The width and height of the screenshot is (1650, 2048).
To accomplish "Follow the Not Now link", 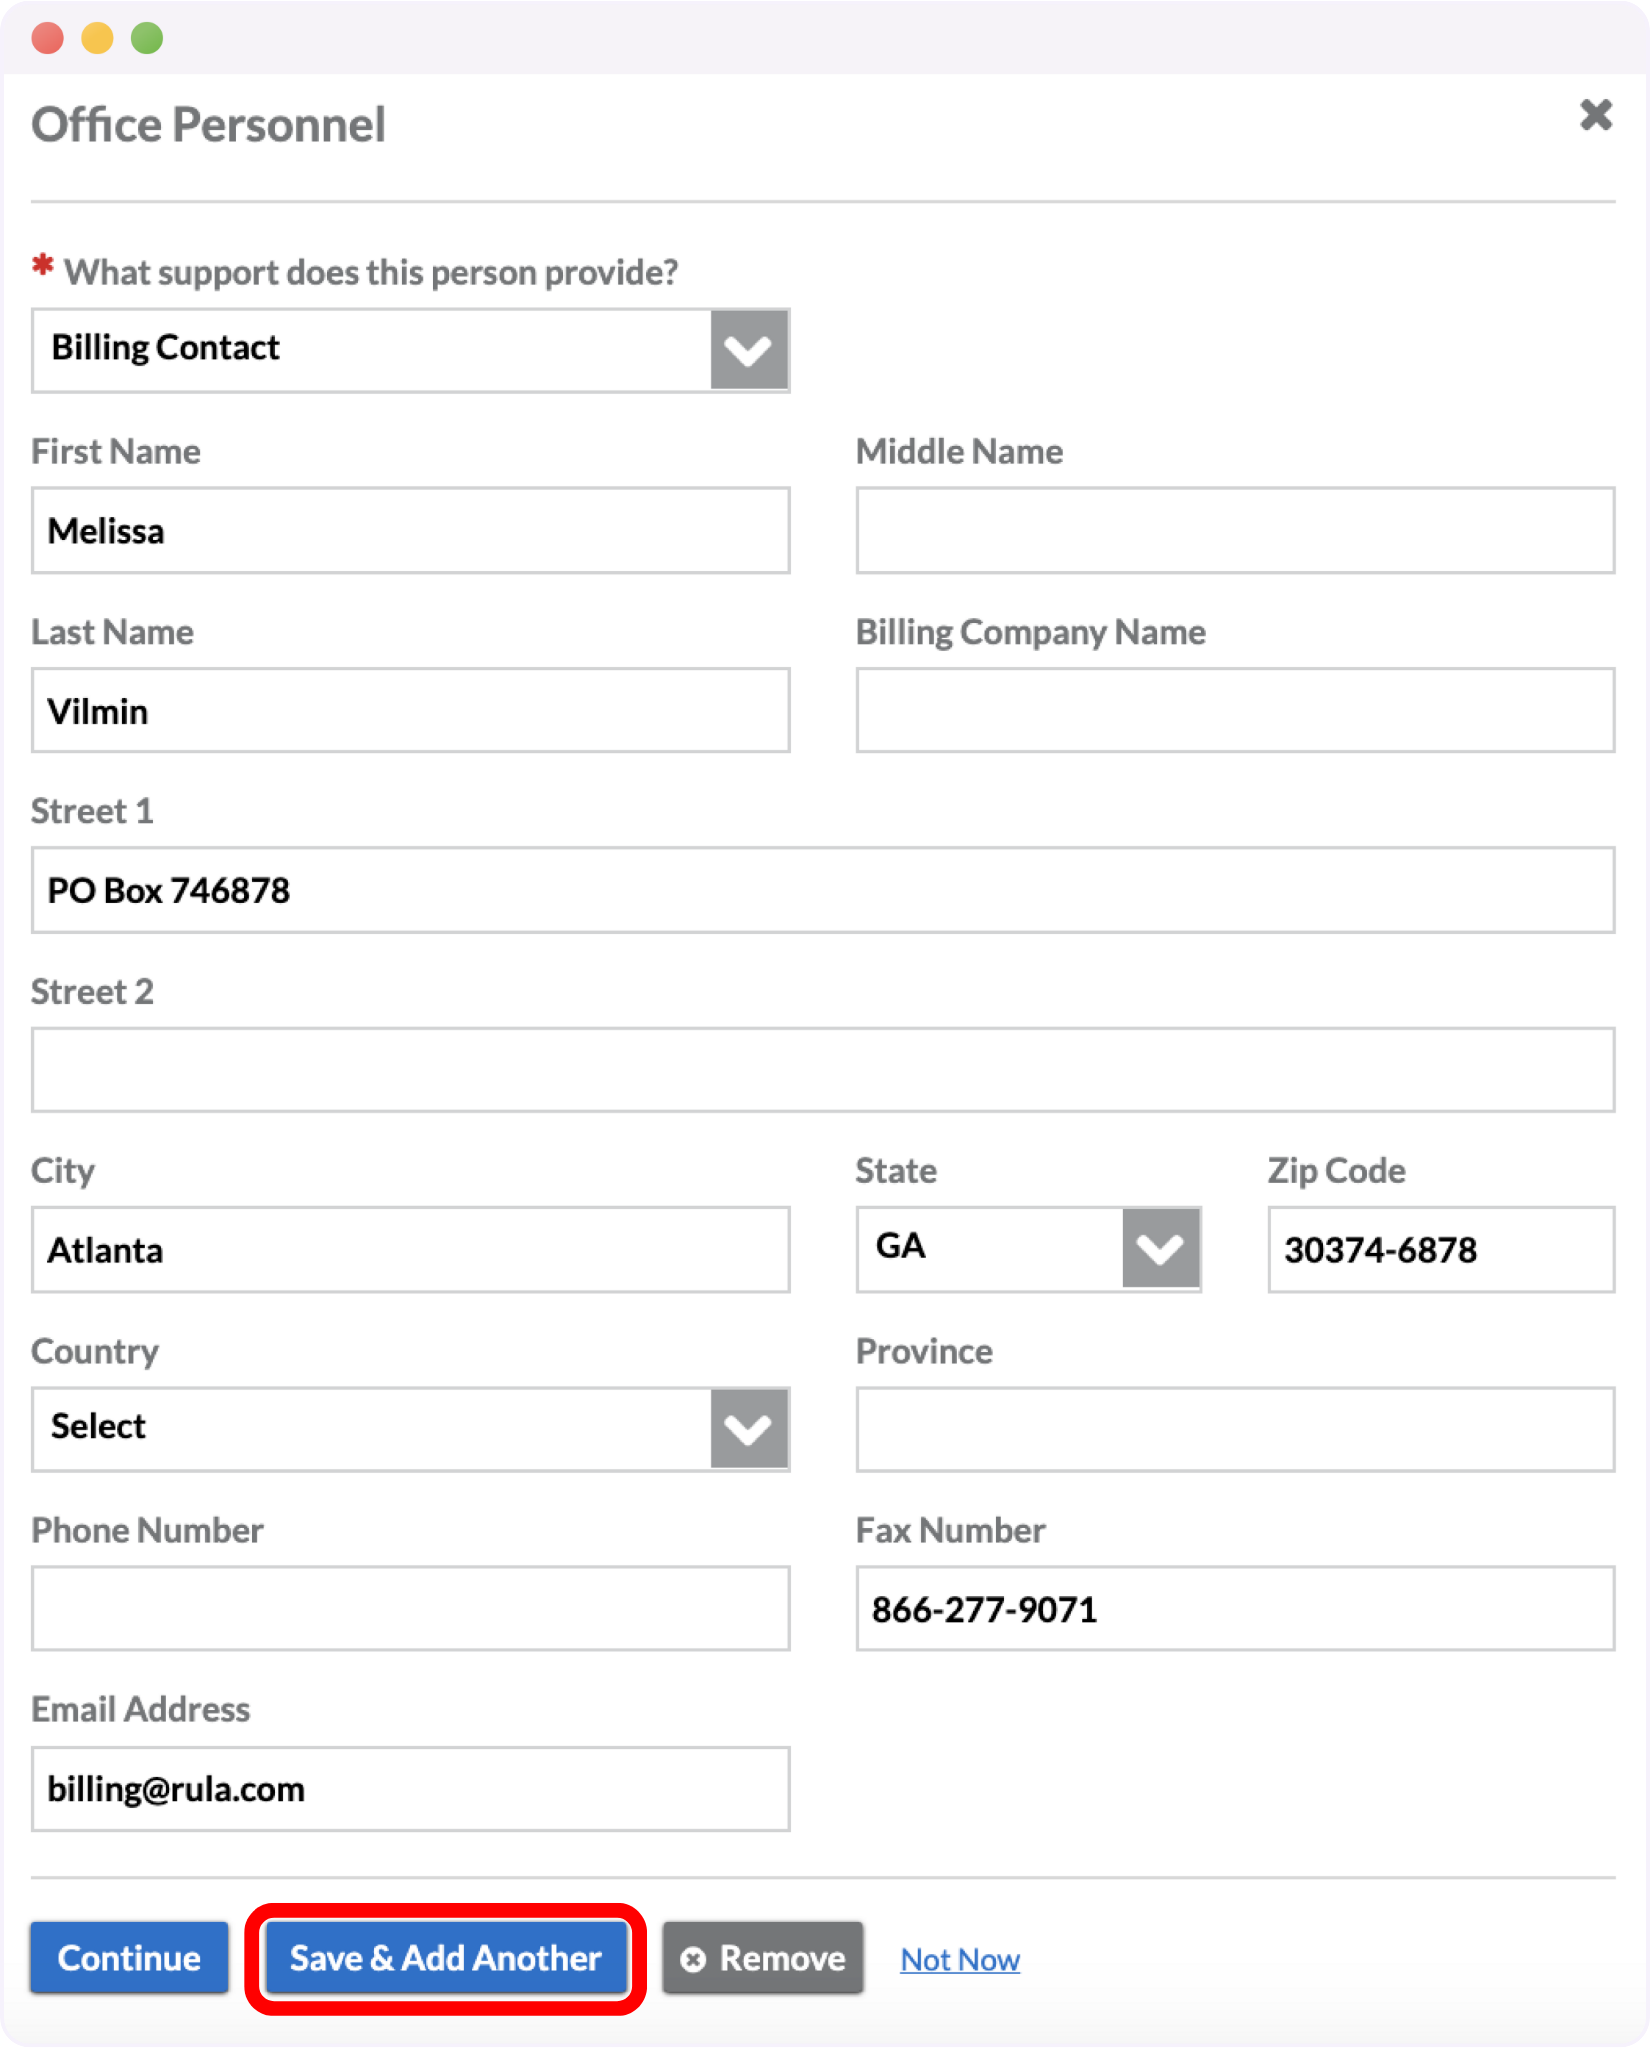I will pos(960,1960).
